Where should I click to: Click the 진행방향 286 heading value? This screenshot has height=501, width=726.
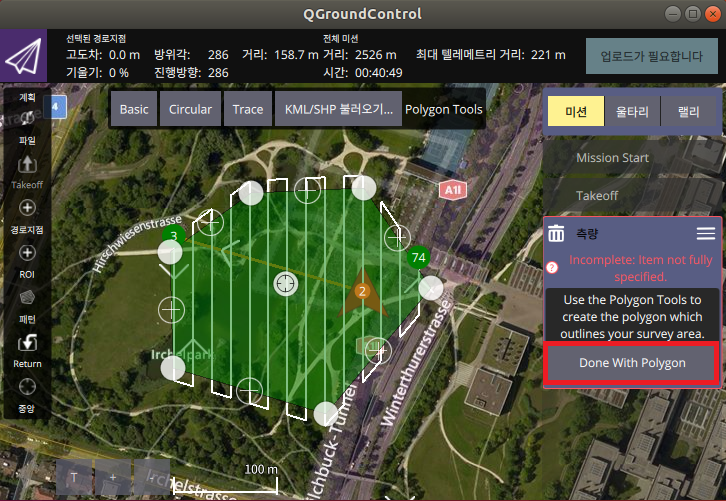coord(218,73)
